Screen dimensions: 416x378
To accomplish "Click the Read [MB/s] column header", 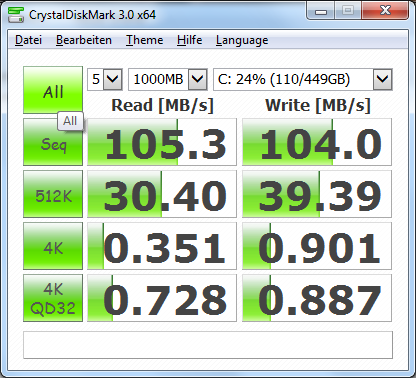I will (162, 105).
